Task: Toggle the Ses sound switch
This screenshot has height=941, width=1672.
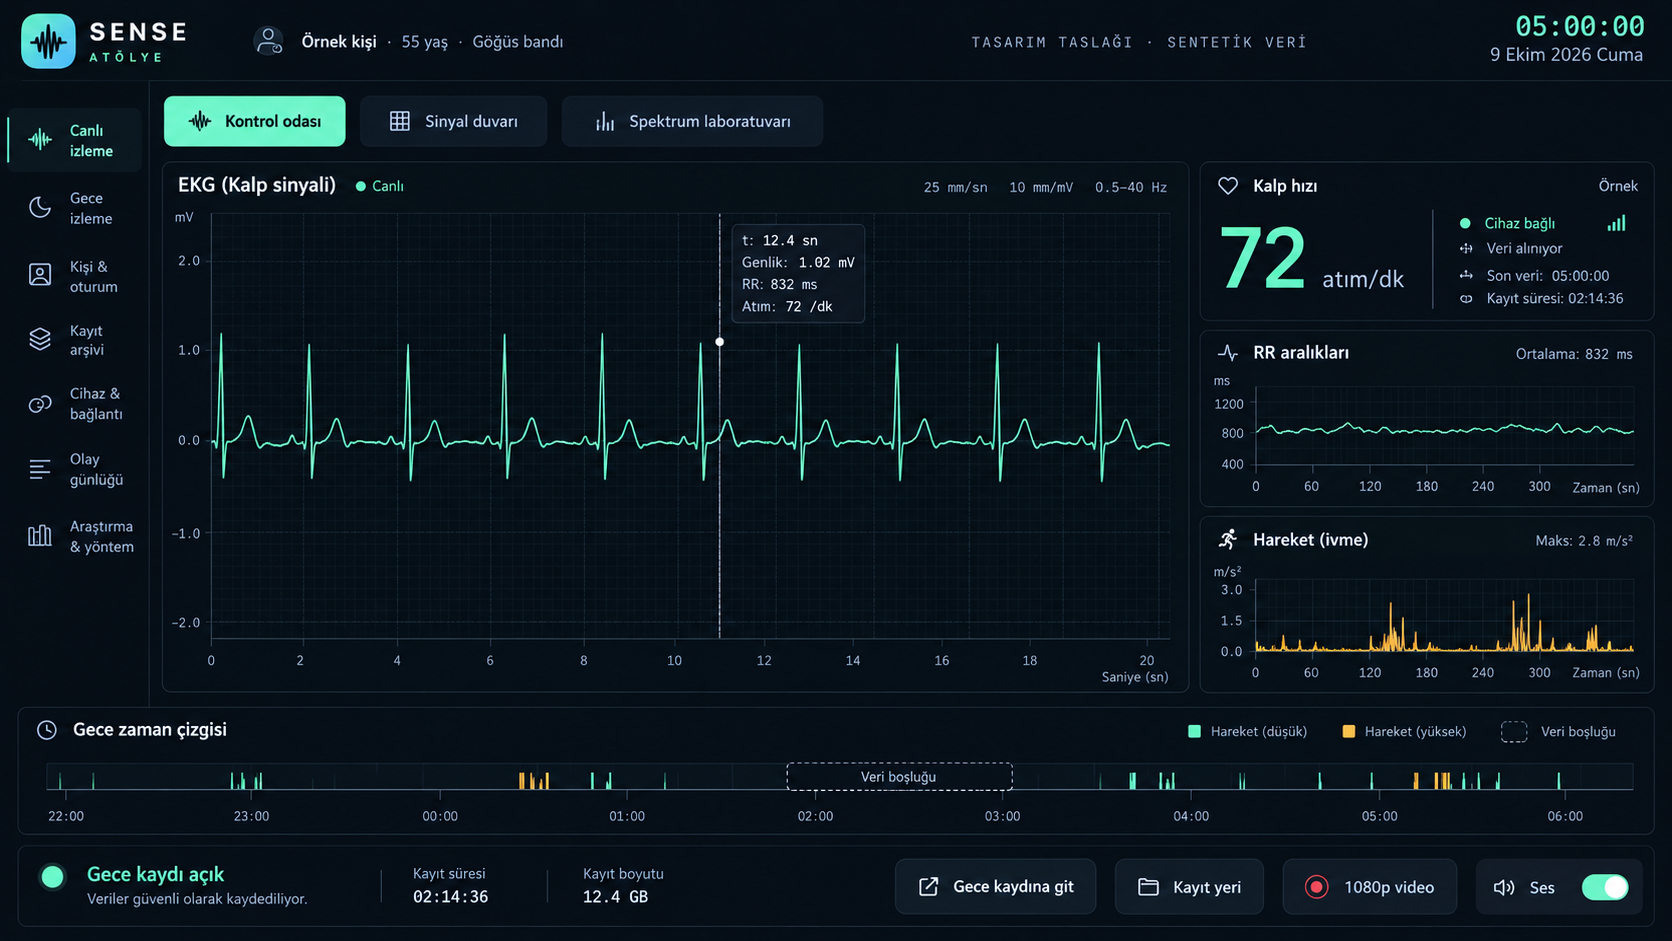Action: [1605, 887]
